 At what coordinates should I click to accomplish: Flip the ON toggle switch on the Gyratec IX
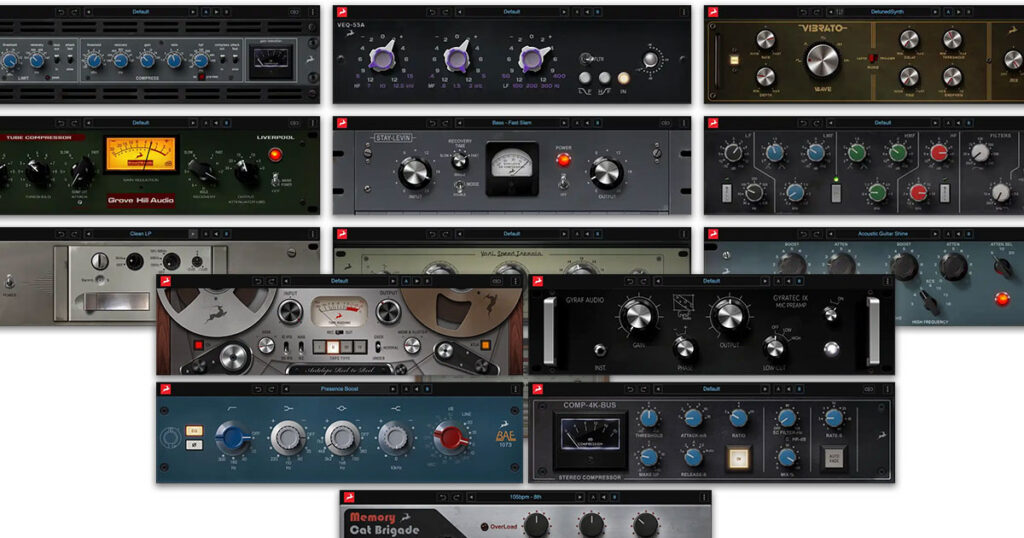tap(831, 315)
